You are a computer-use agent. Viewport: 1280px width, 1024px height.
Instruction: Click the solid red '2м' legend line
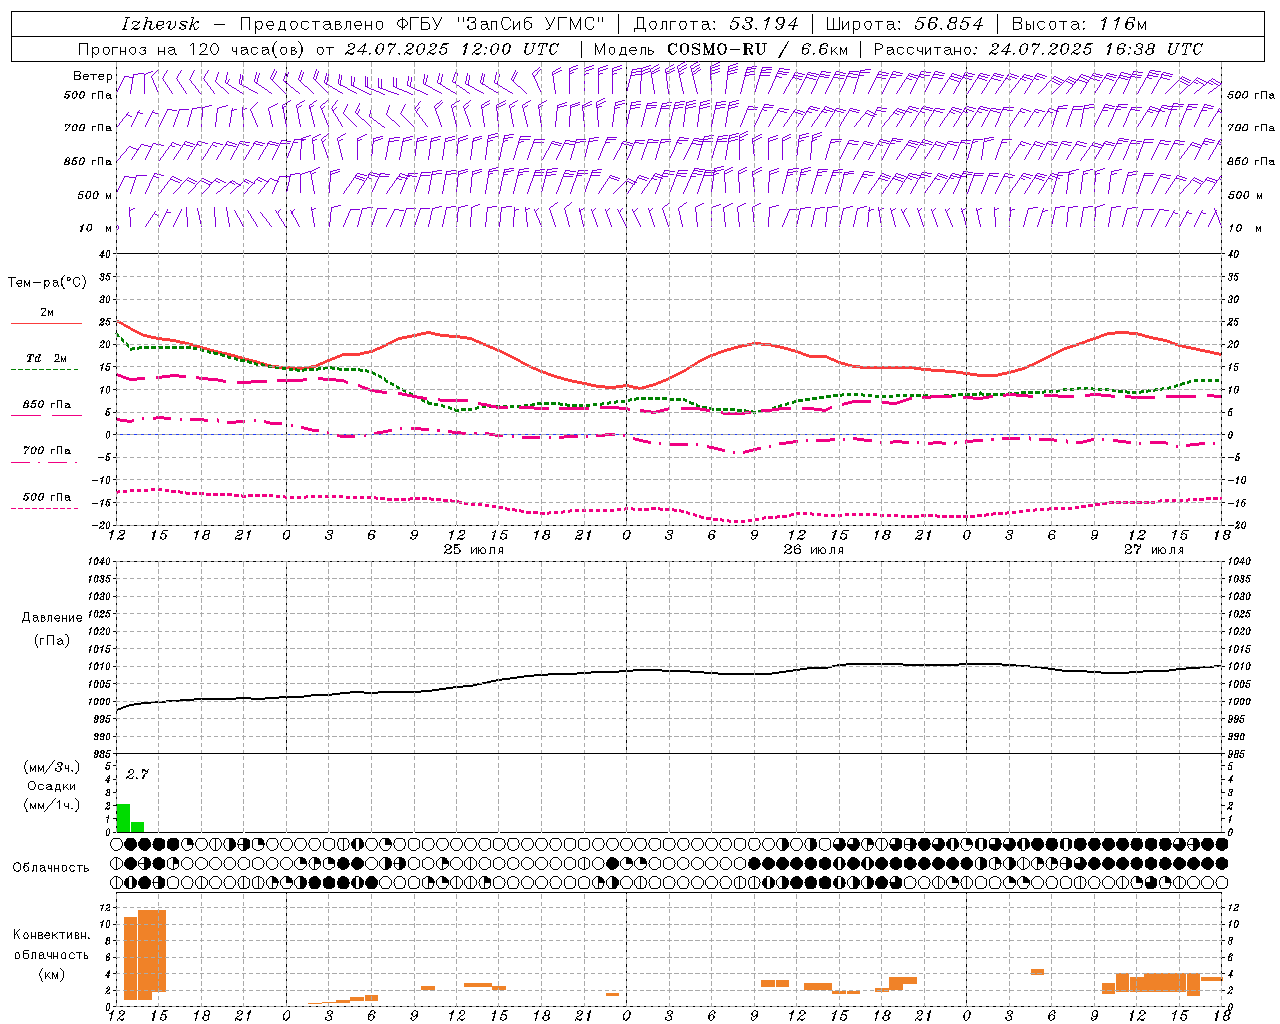tap(46, 324)
